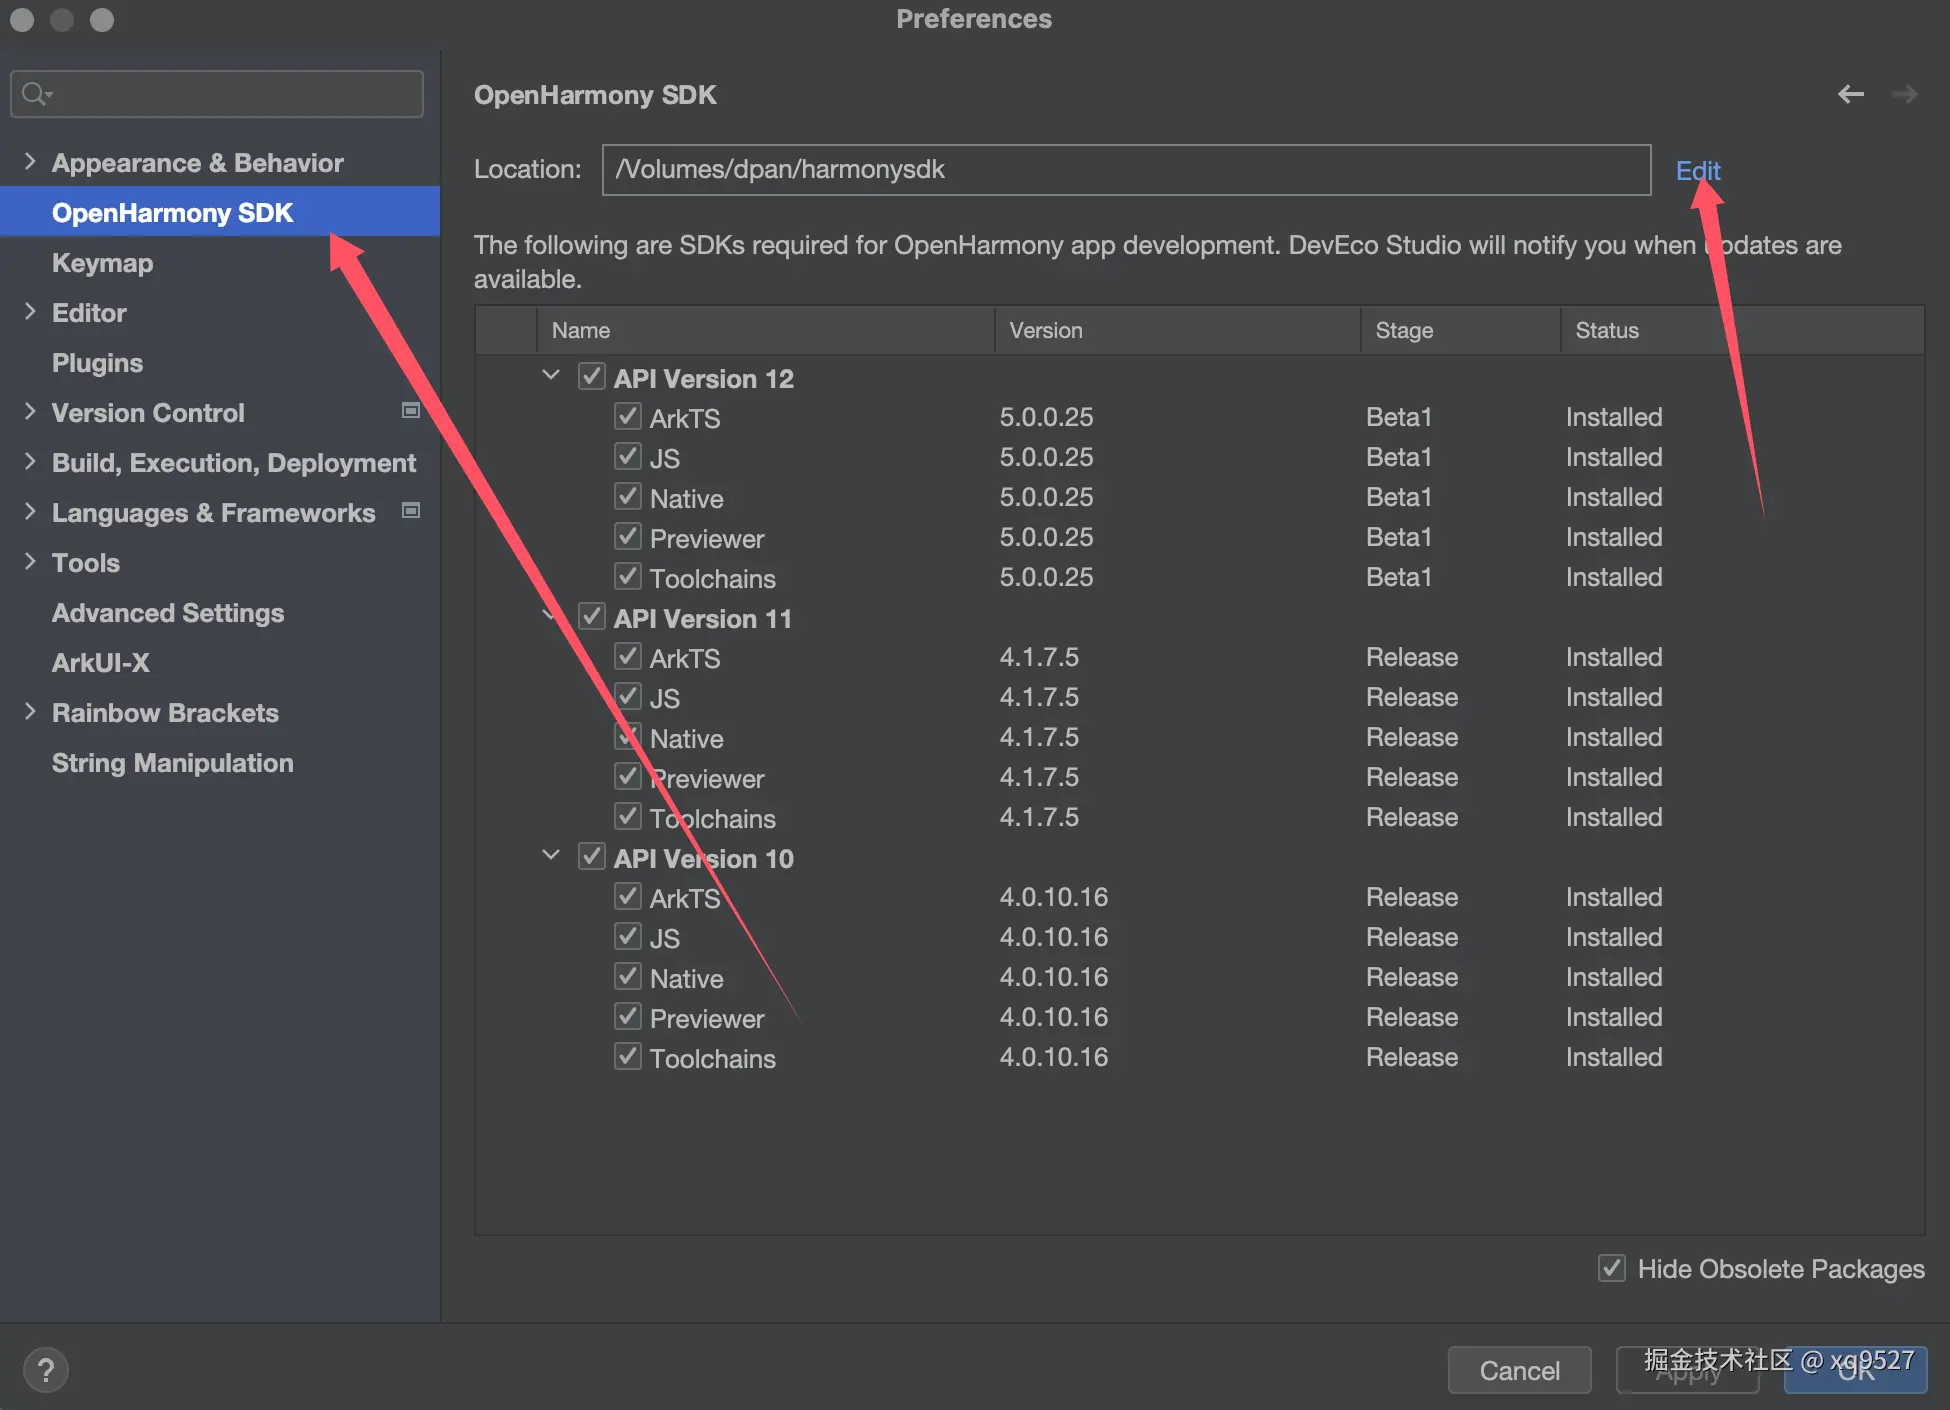Click the help question mark icon
The width and height of the screenshot is (1950, 1410).
pyautogui.click(x=45, y=1370)
